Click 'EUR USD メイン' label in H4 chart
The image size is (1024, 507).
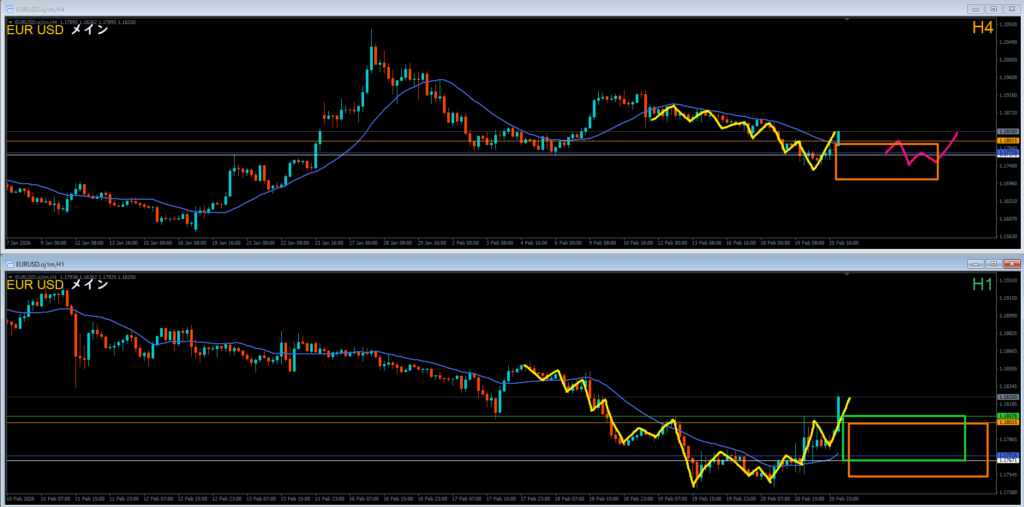coord(57,30)
